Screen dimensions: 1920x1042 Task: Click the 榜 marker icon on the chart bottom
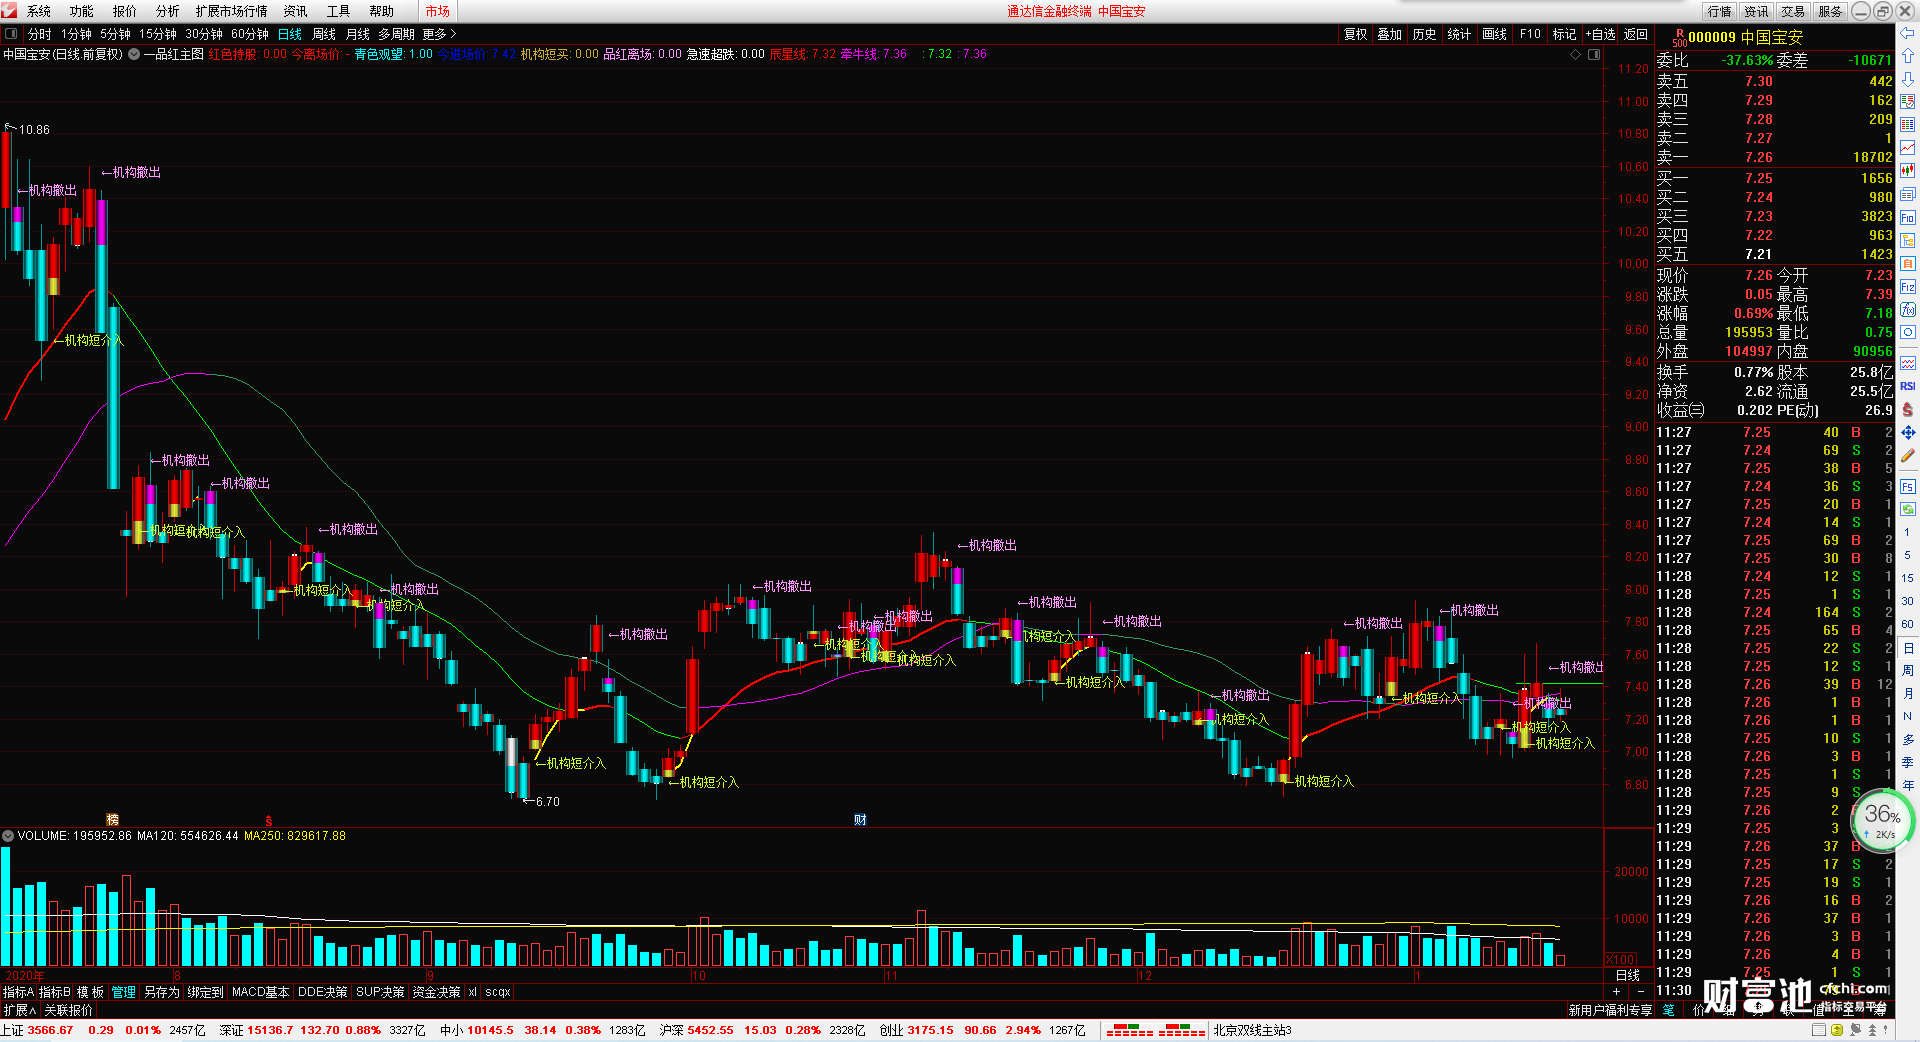pyautogui.click(x=112, y=820)
